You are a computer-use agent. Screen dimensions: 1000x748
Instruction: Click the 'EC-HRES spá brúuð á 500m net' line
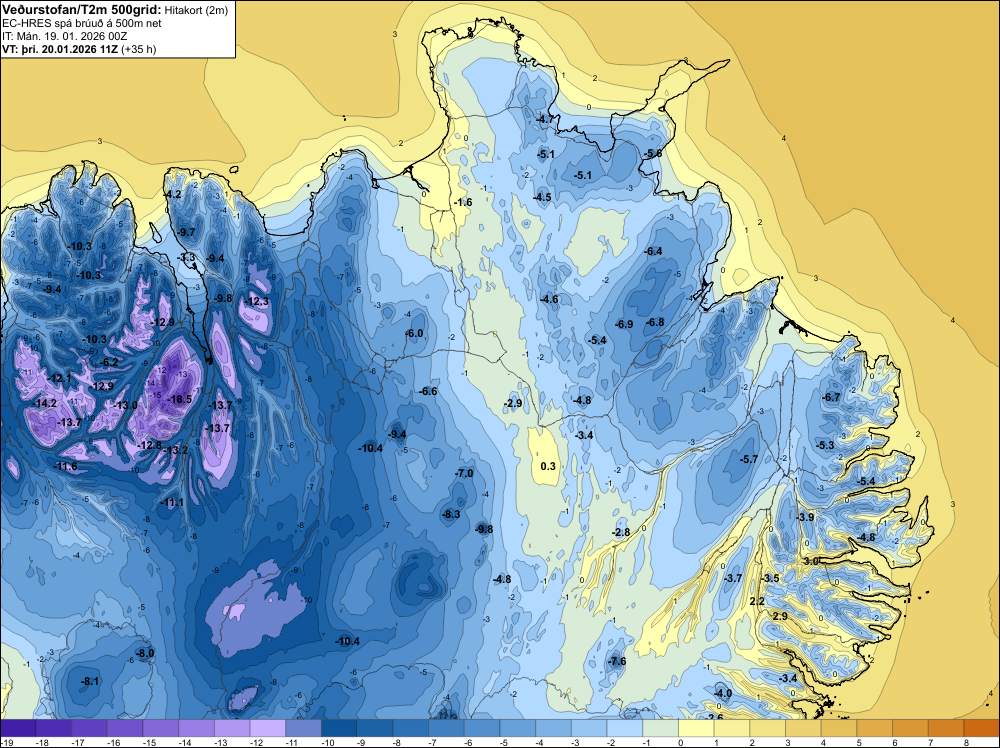(82, 23)
